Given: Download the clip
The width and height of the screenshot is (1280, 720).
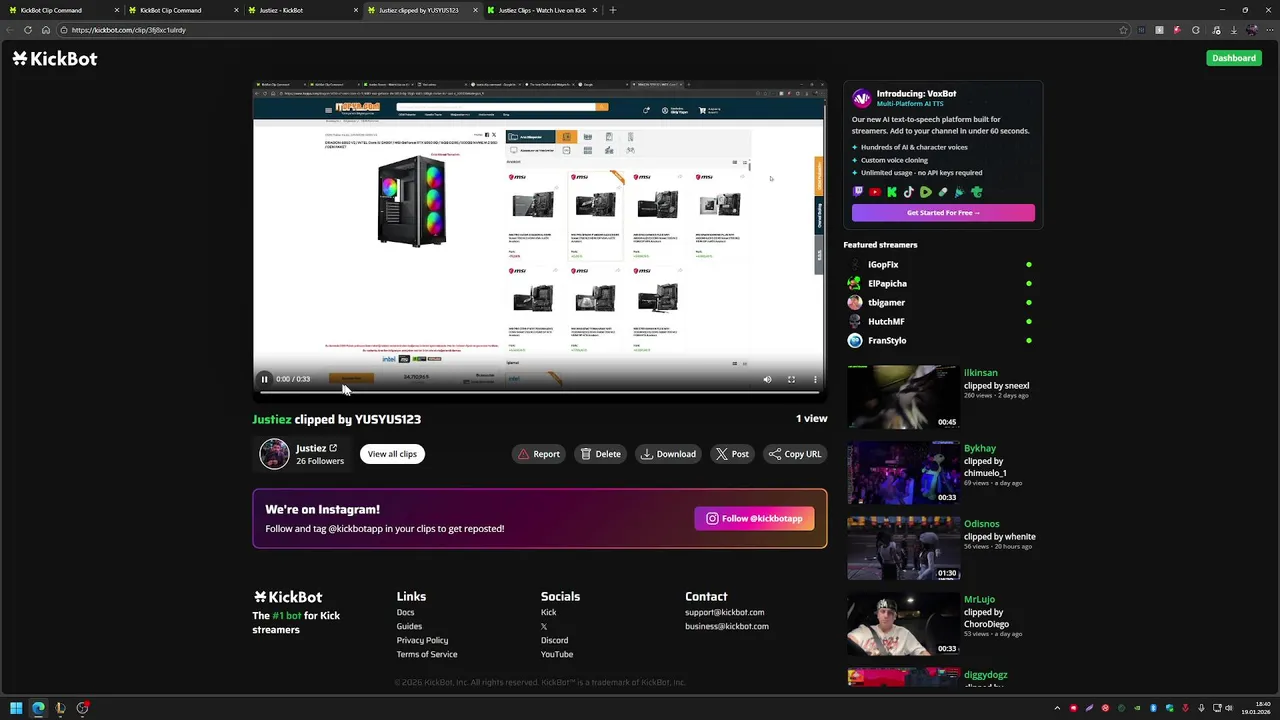Looking at the screenshot, I should coord(668,454).
